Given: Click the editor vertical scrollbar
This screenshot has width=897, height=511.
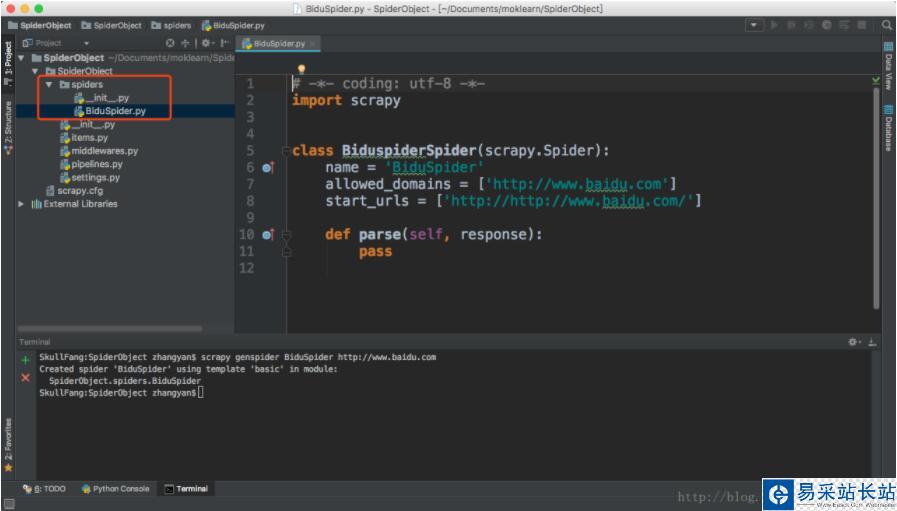Looking at the screenshot, I should (876, 199).
